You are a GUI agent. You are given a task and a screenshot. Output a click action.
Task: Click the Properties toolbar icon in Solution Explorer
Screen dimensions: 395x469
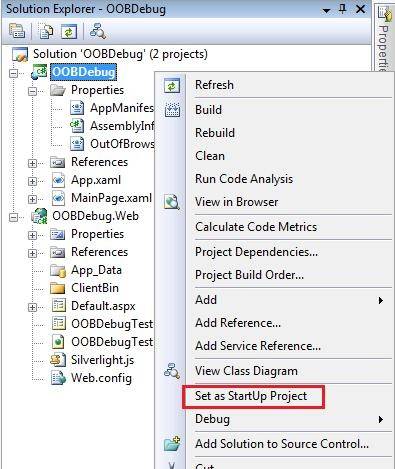pos(17,32)
